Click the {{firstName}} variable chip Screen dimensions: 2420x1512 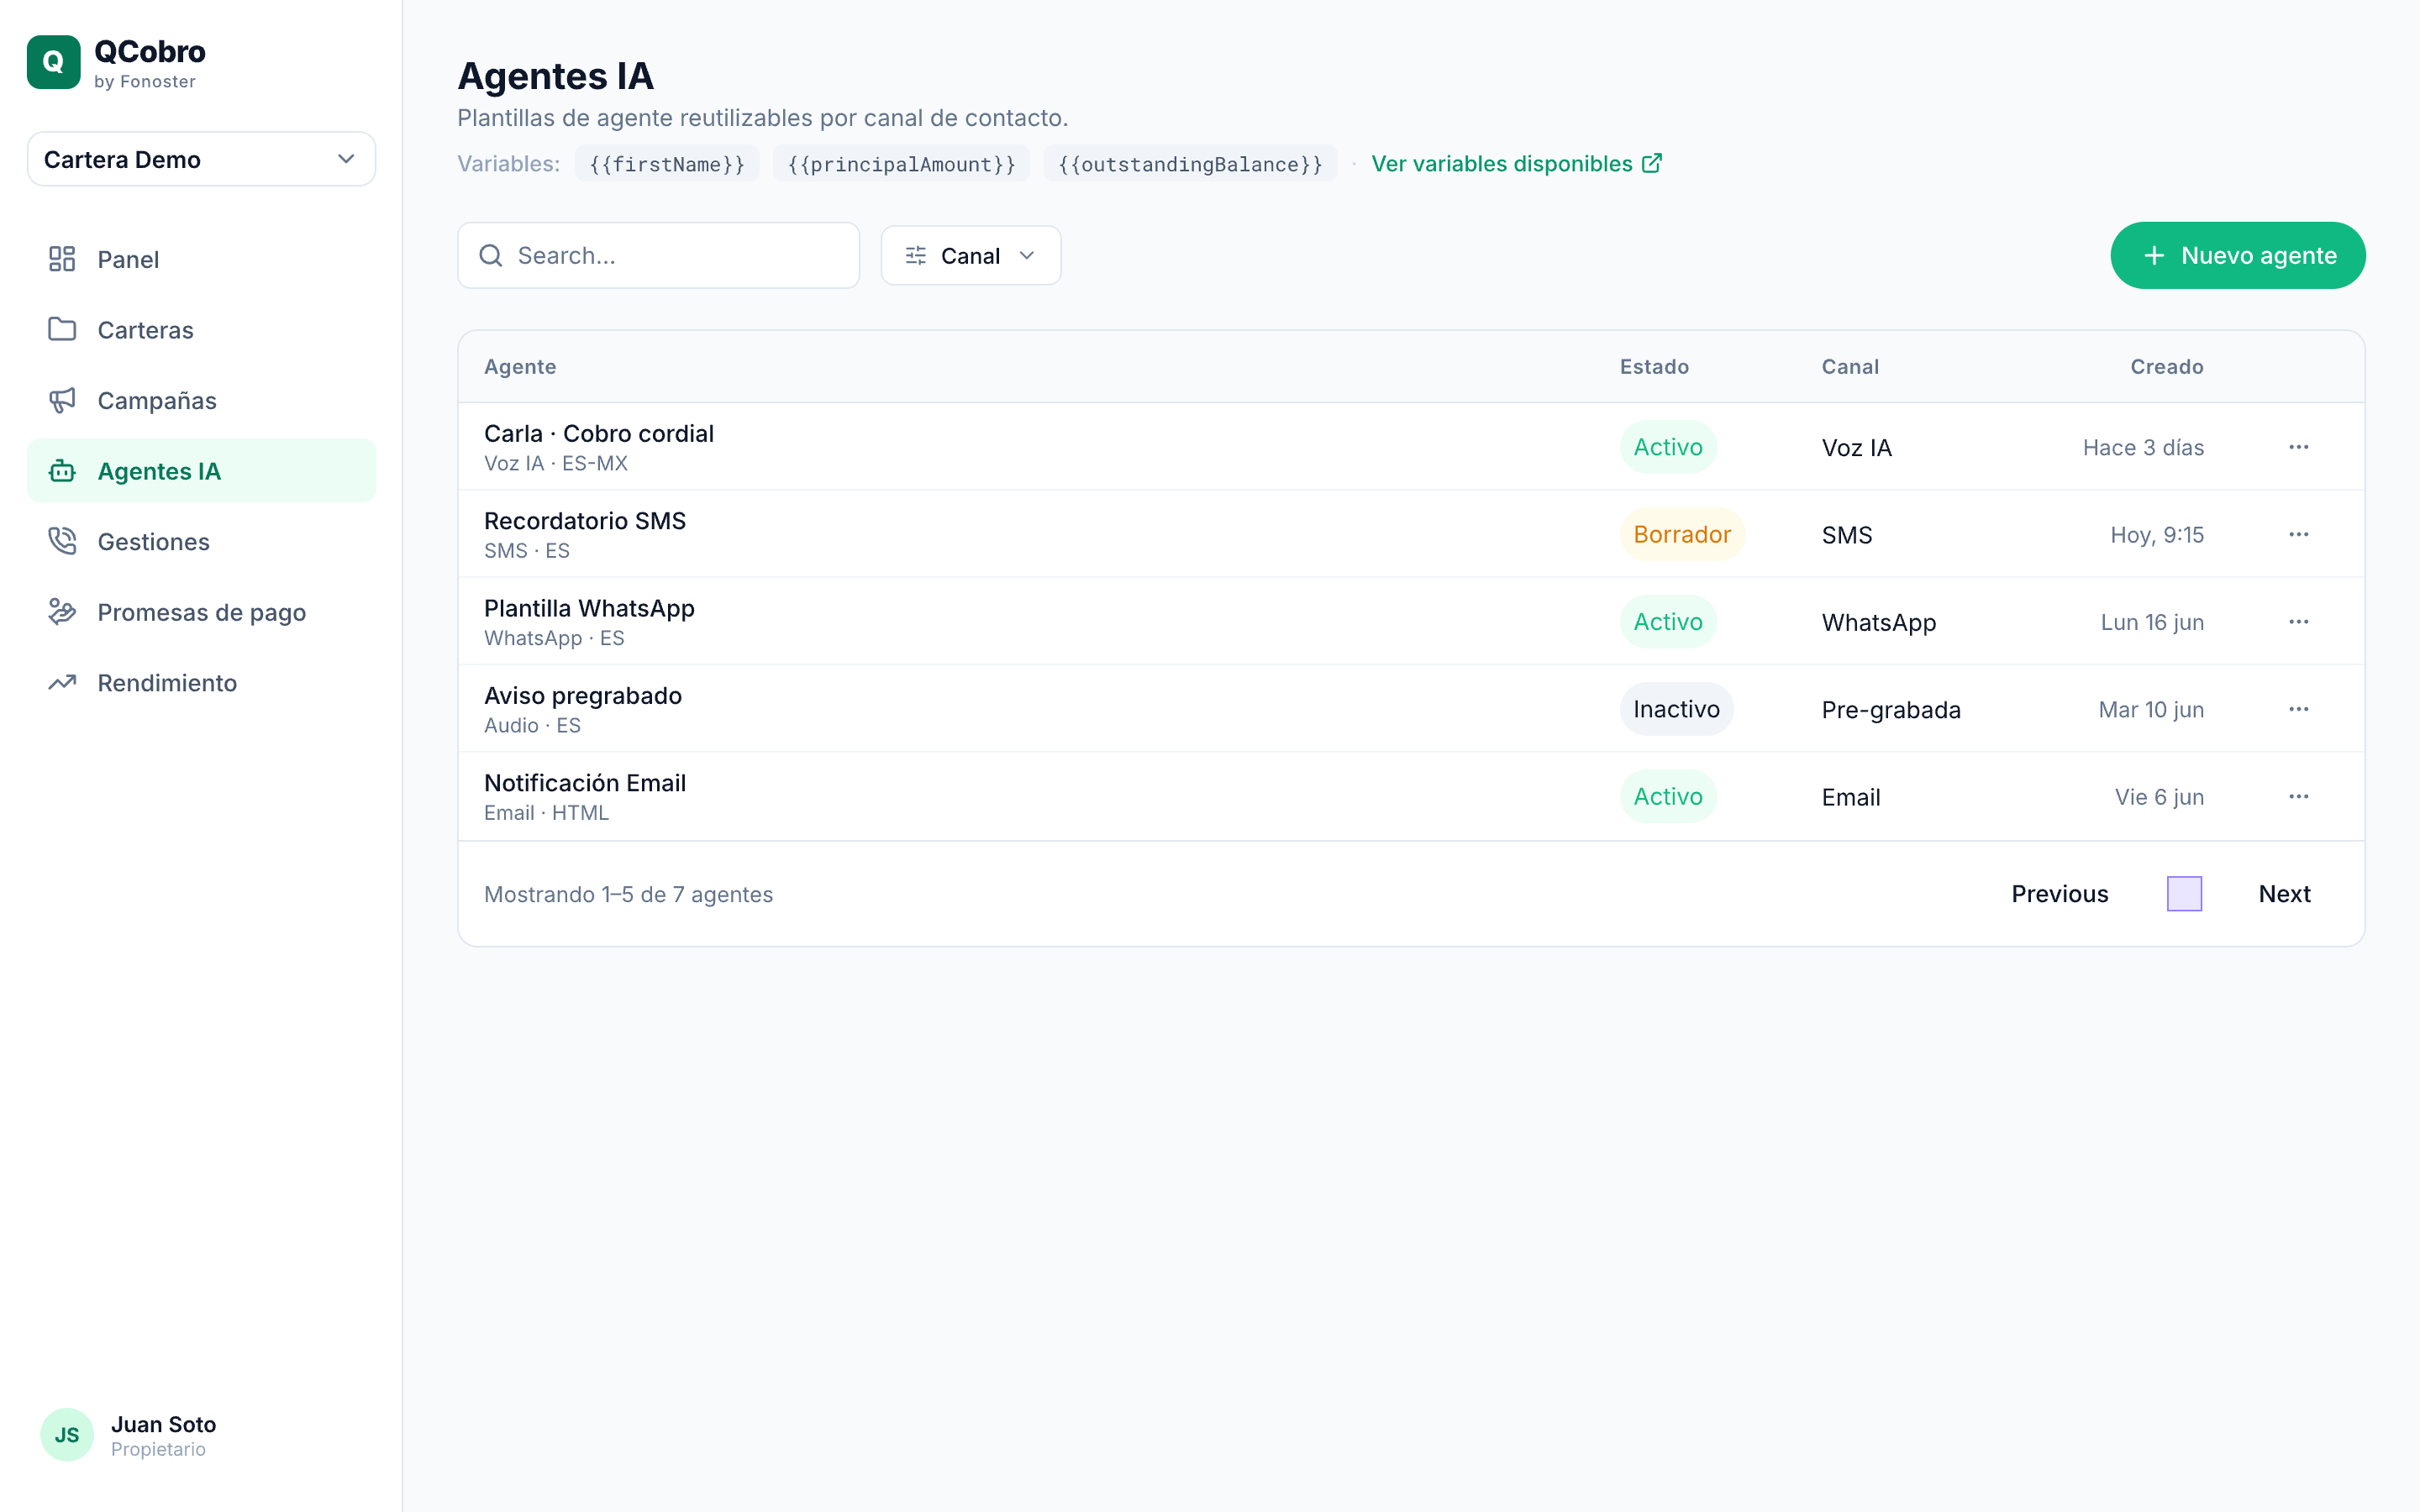pos(667,164)
